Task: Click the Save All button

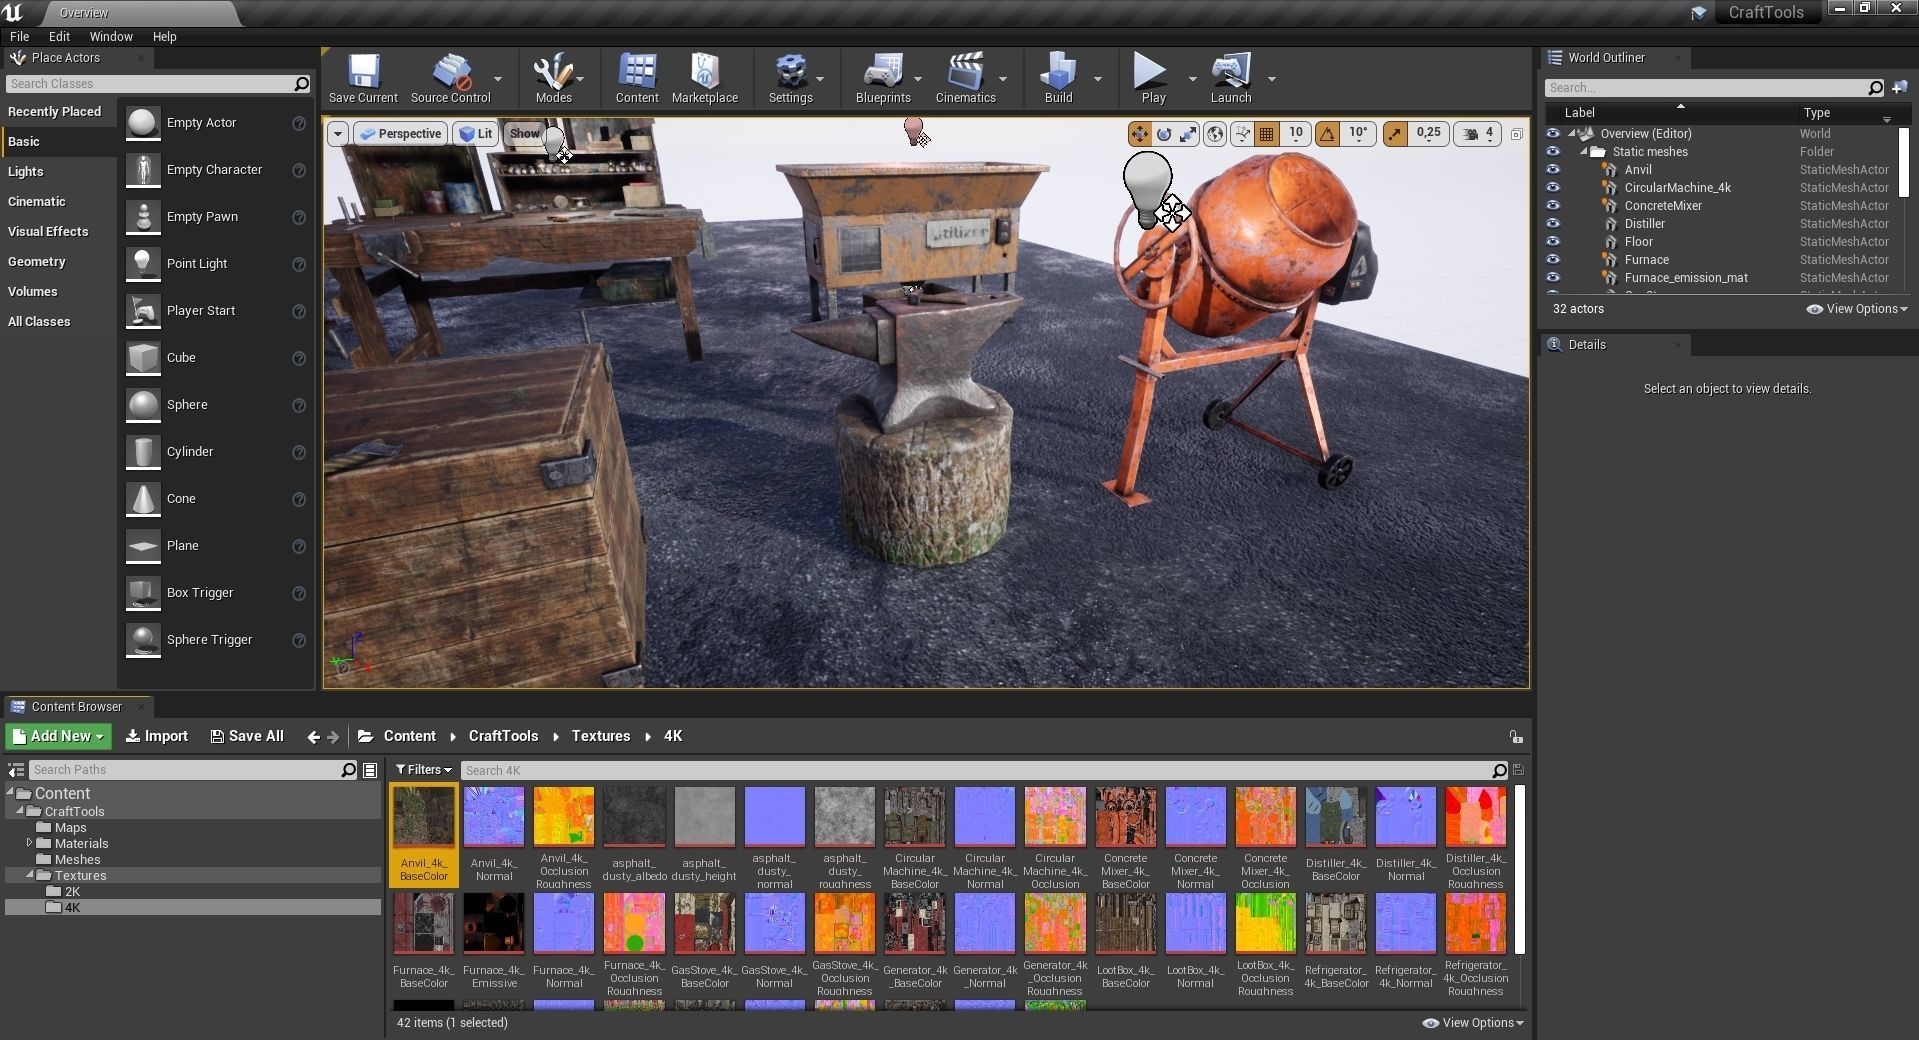Action: pyautogui.click(x=246, y=736)
